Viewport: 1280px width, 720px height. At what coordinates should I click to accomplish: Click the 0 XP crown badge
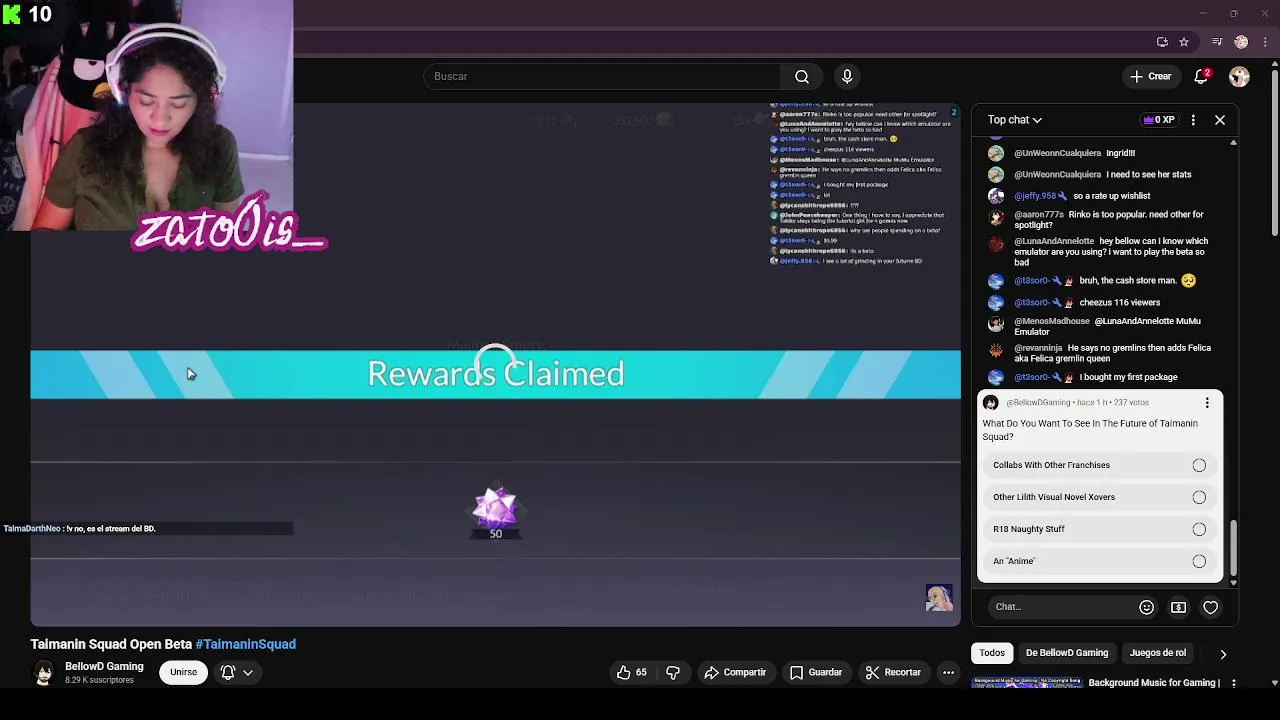tap(1158, 120)
